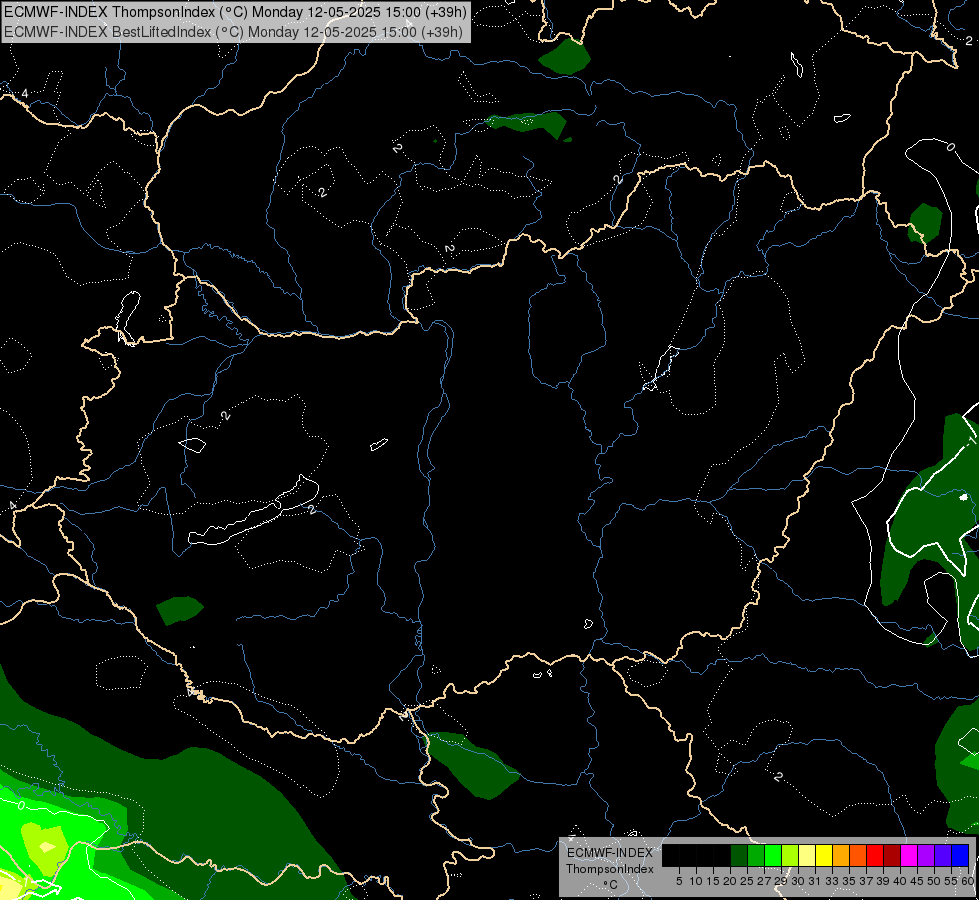Click the purple 45–50 legend swatch

pyautogui.click(x=926, y=856)
